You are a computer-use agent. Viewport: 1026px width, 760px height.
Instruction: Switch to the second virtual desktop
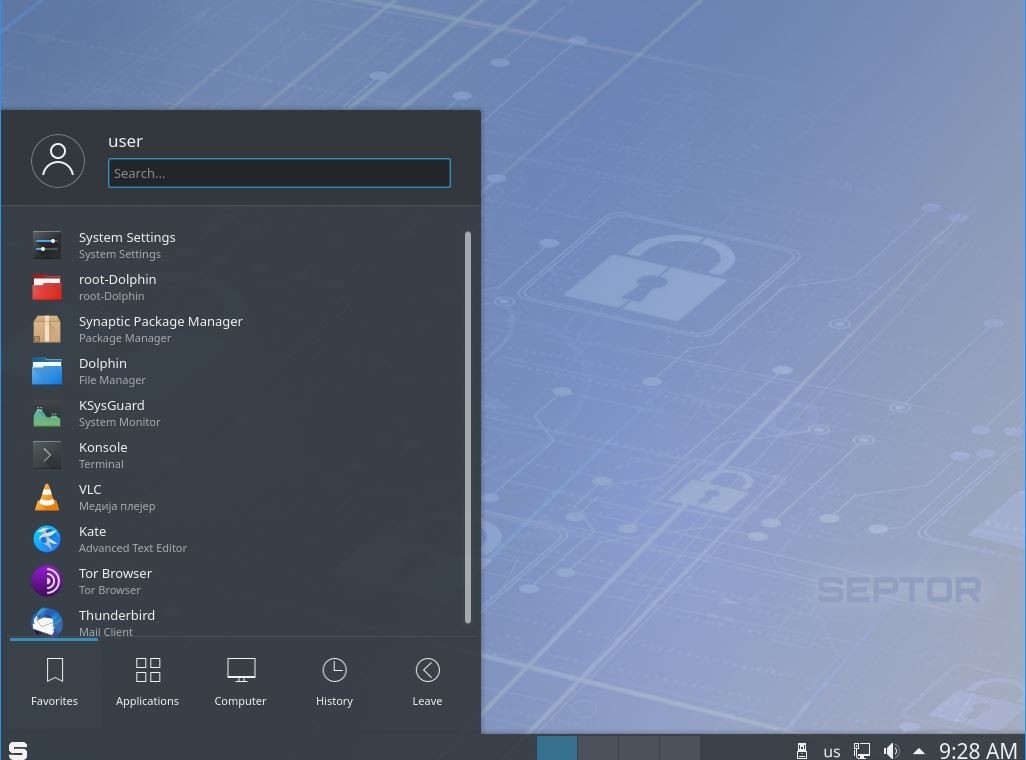tap(598, 748)
